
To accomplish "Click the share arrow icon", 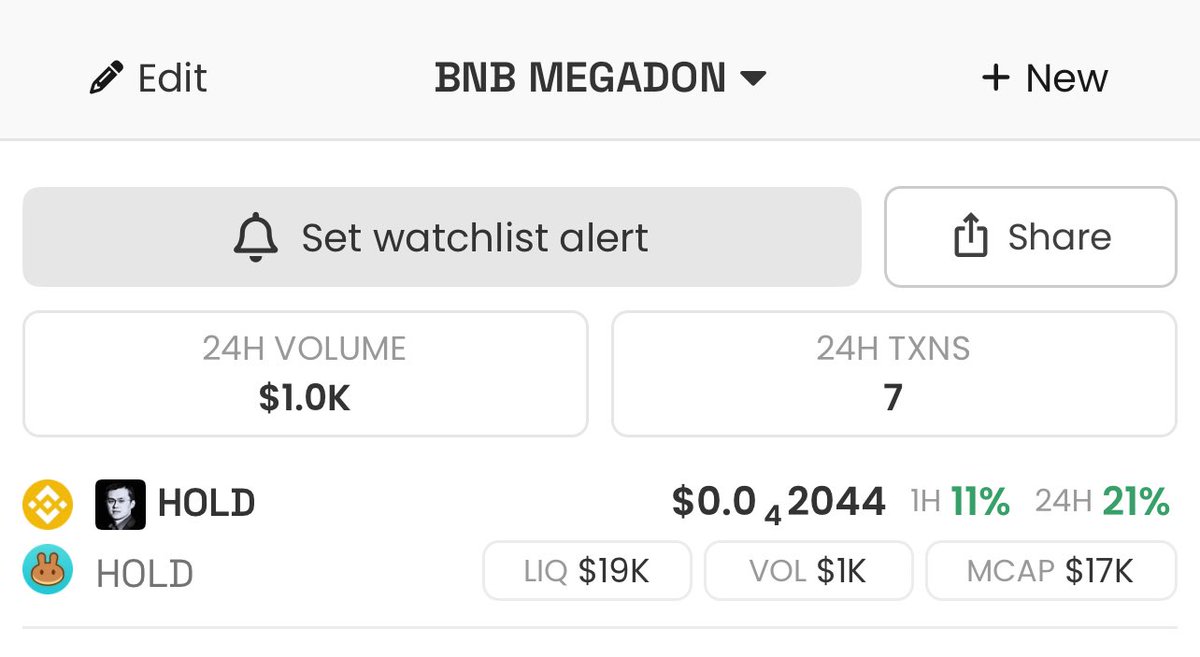I will pyautogui.click(x=970, y=237).
